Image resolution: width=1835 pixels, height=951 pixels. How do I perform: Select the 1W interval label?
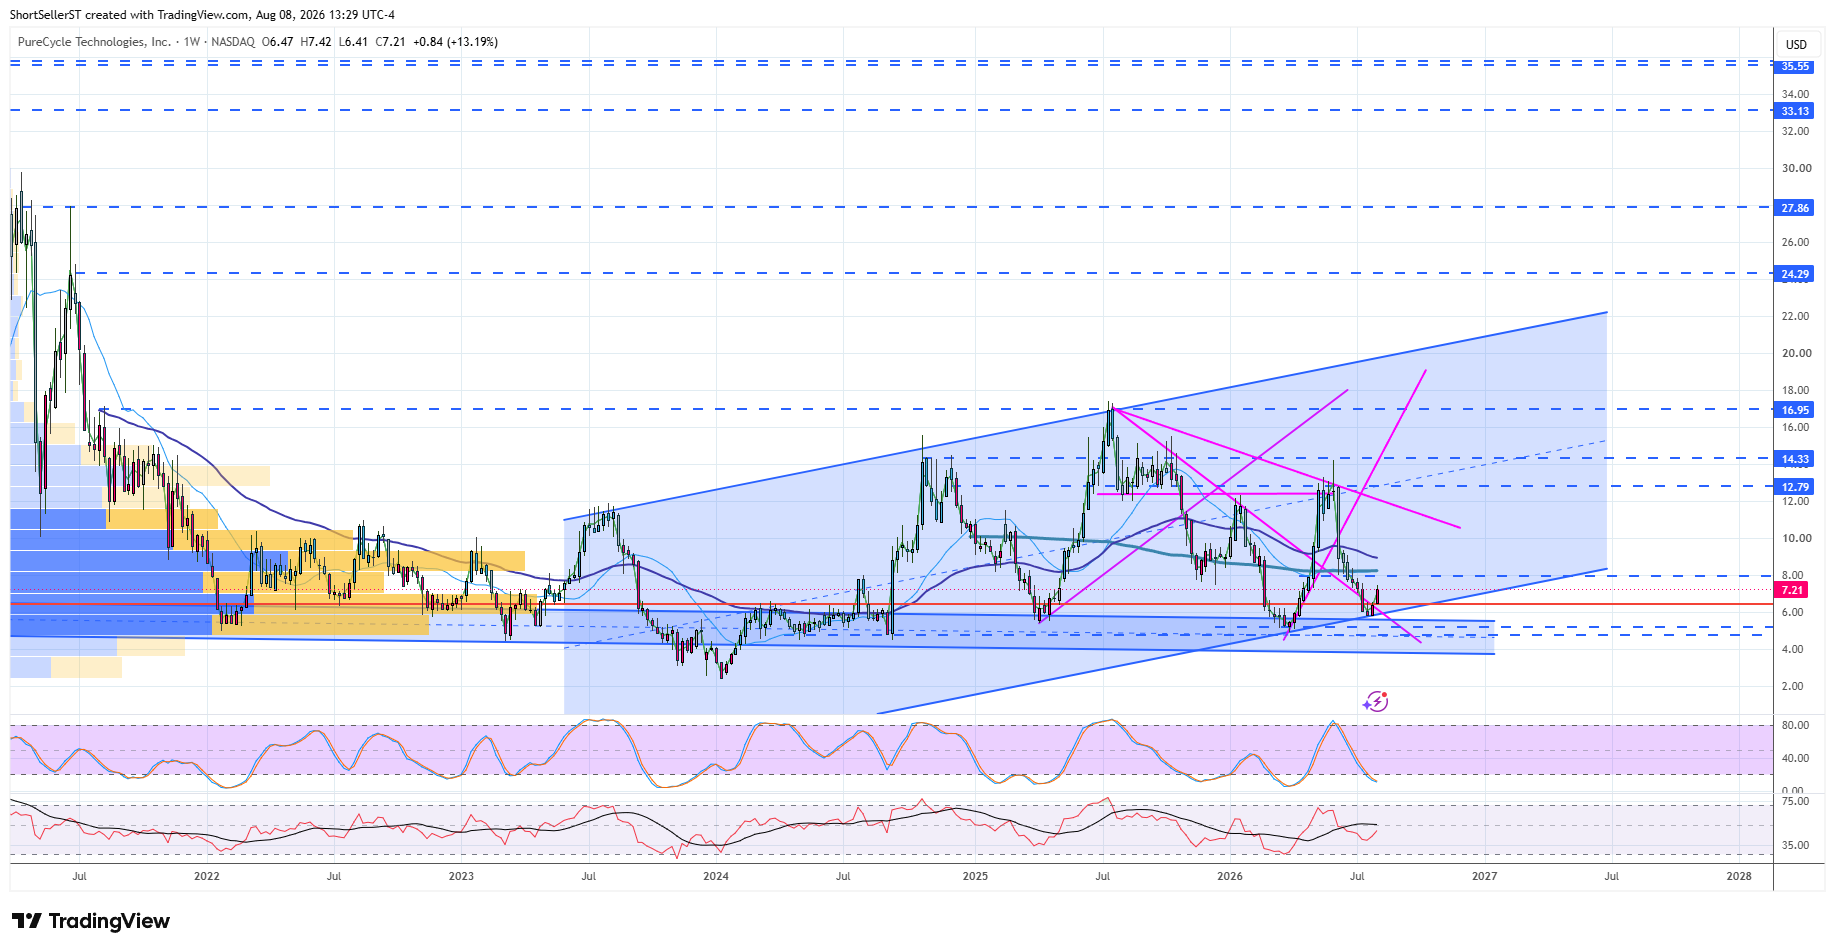coord(192,42)
